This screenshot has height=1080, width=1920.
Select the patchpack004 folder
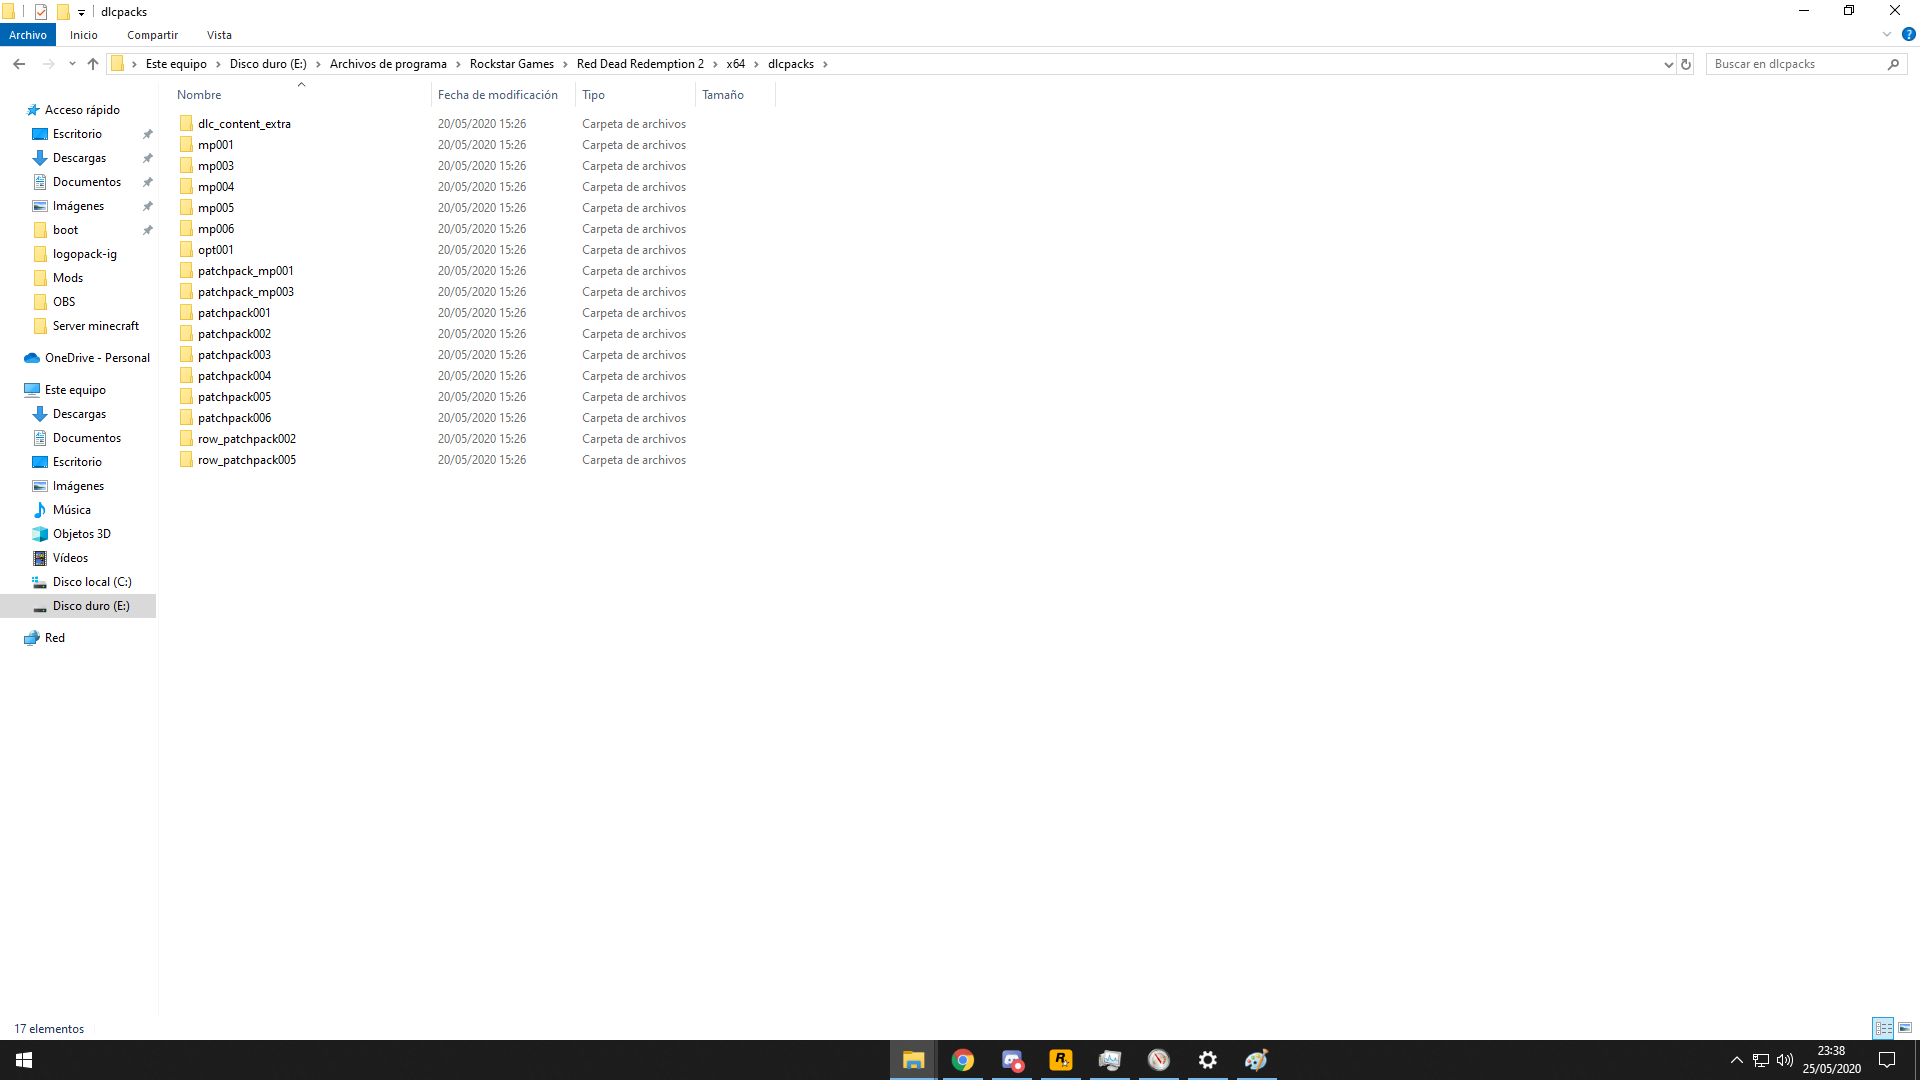234,376
